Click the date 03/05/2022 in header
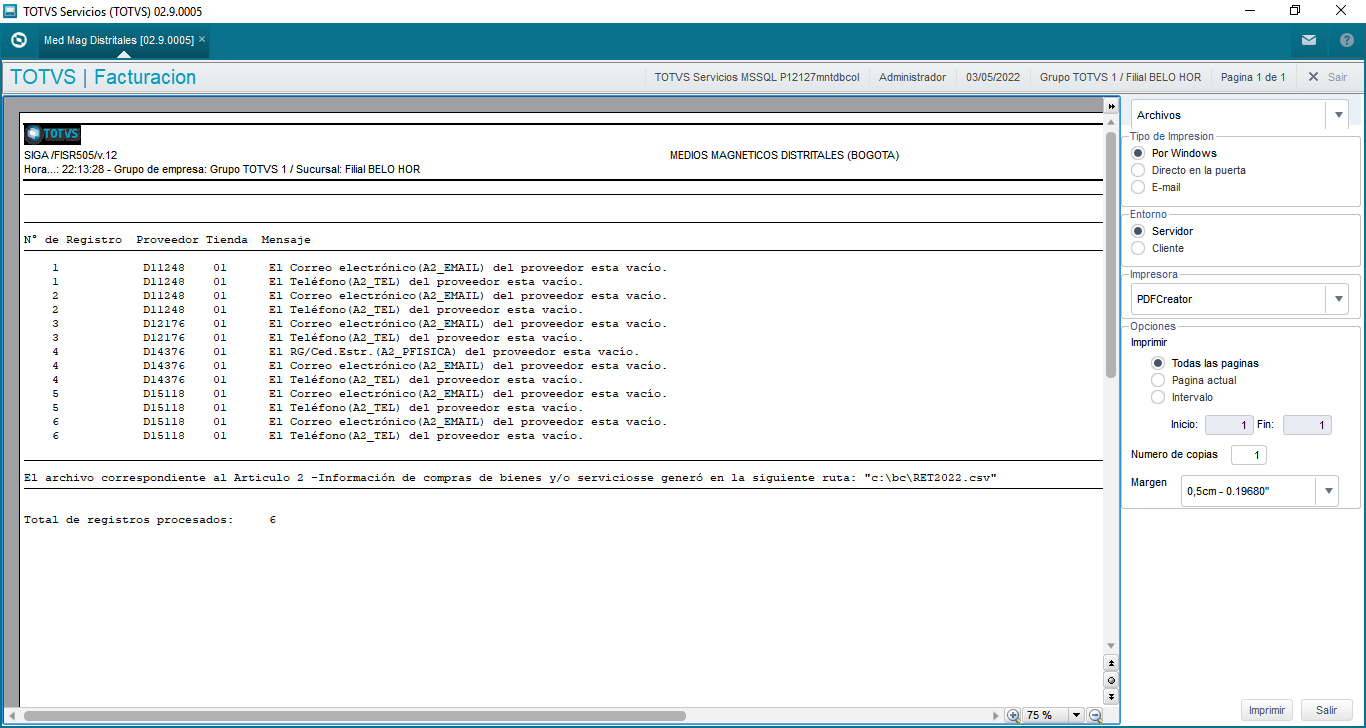 (993, 77)
